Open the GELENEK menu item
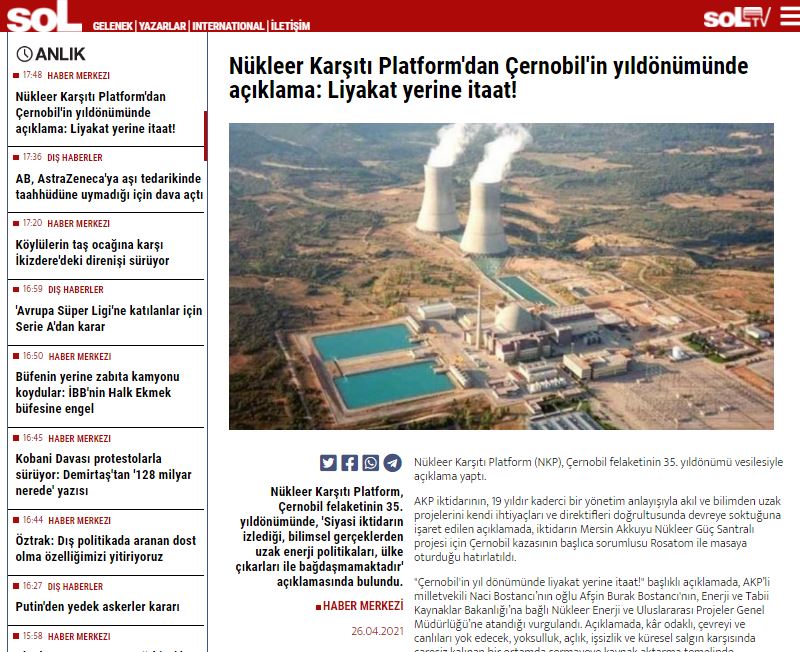The height and width of the screenshot is (652, 800). (x=113, y=26)
